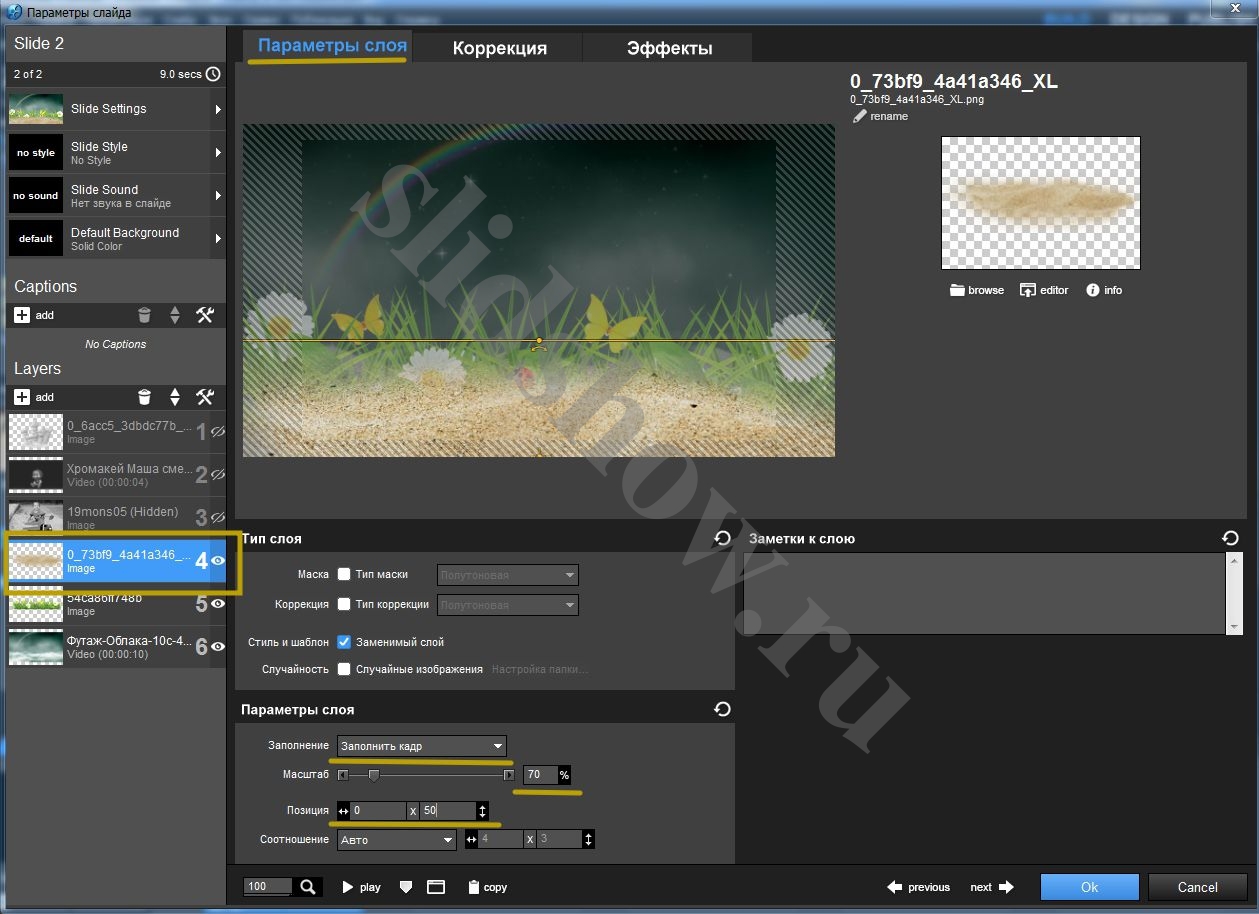Reset Параметры слоя section settings
Screen dimensions: 1259x914
point(722,709)
